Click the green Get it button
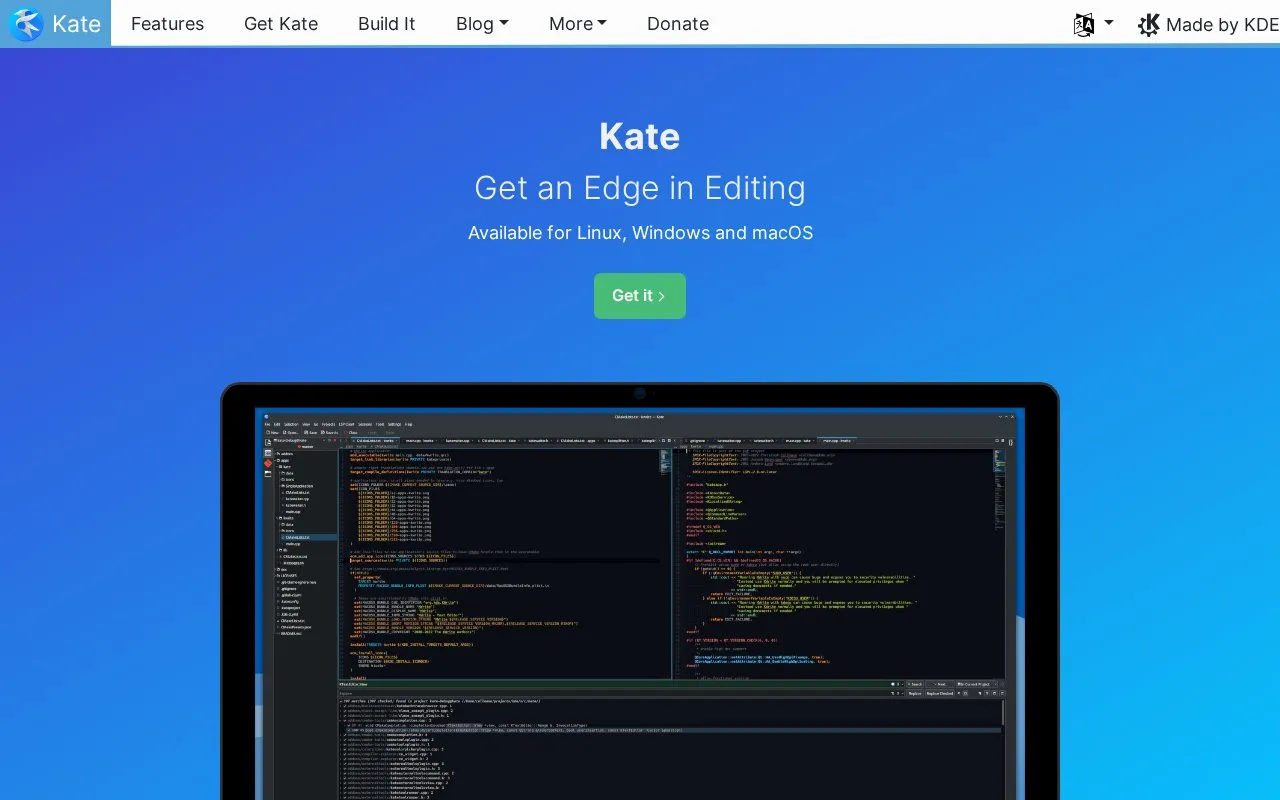Viewport: 1280px width, 800px height. (640, 296)
